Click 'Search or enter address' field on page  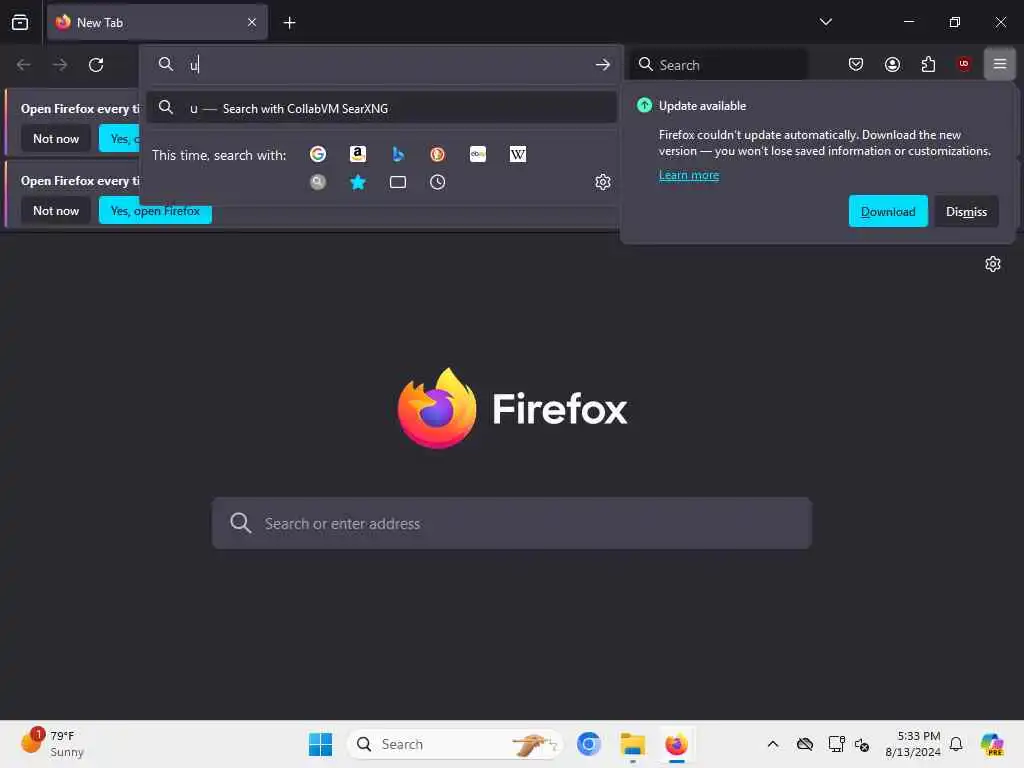[x=511, y=523]
